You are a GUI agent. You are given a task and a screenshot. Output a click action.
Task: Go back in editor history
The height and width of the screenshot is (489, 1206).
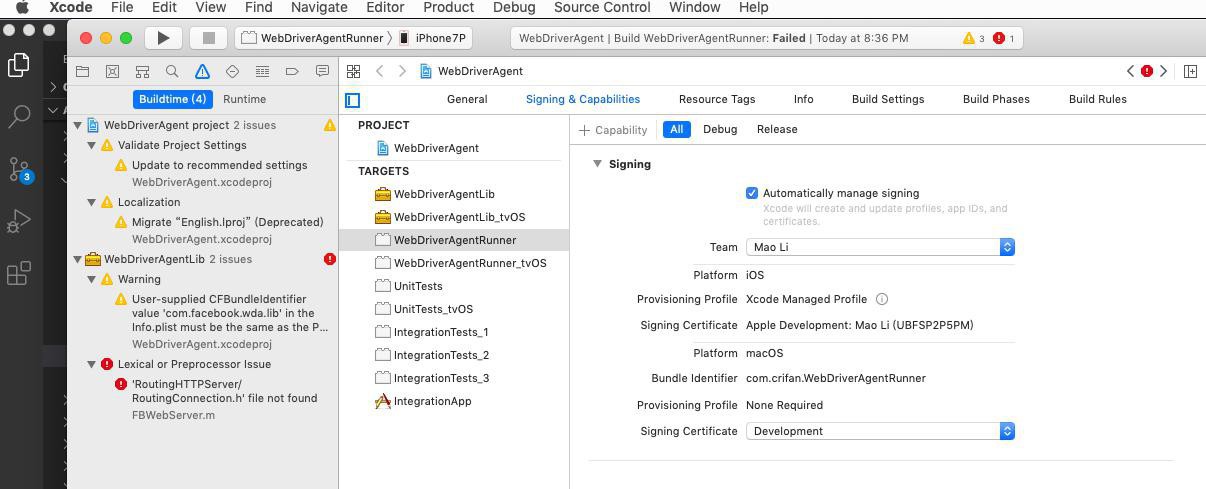click(x=380, y=71)
